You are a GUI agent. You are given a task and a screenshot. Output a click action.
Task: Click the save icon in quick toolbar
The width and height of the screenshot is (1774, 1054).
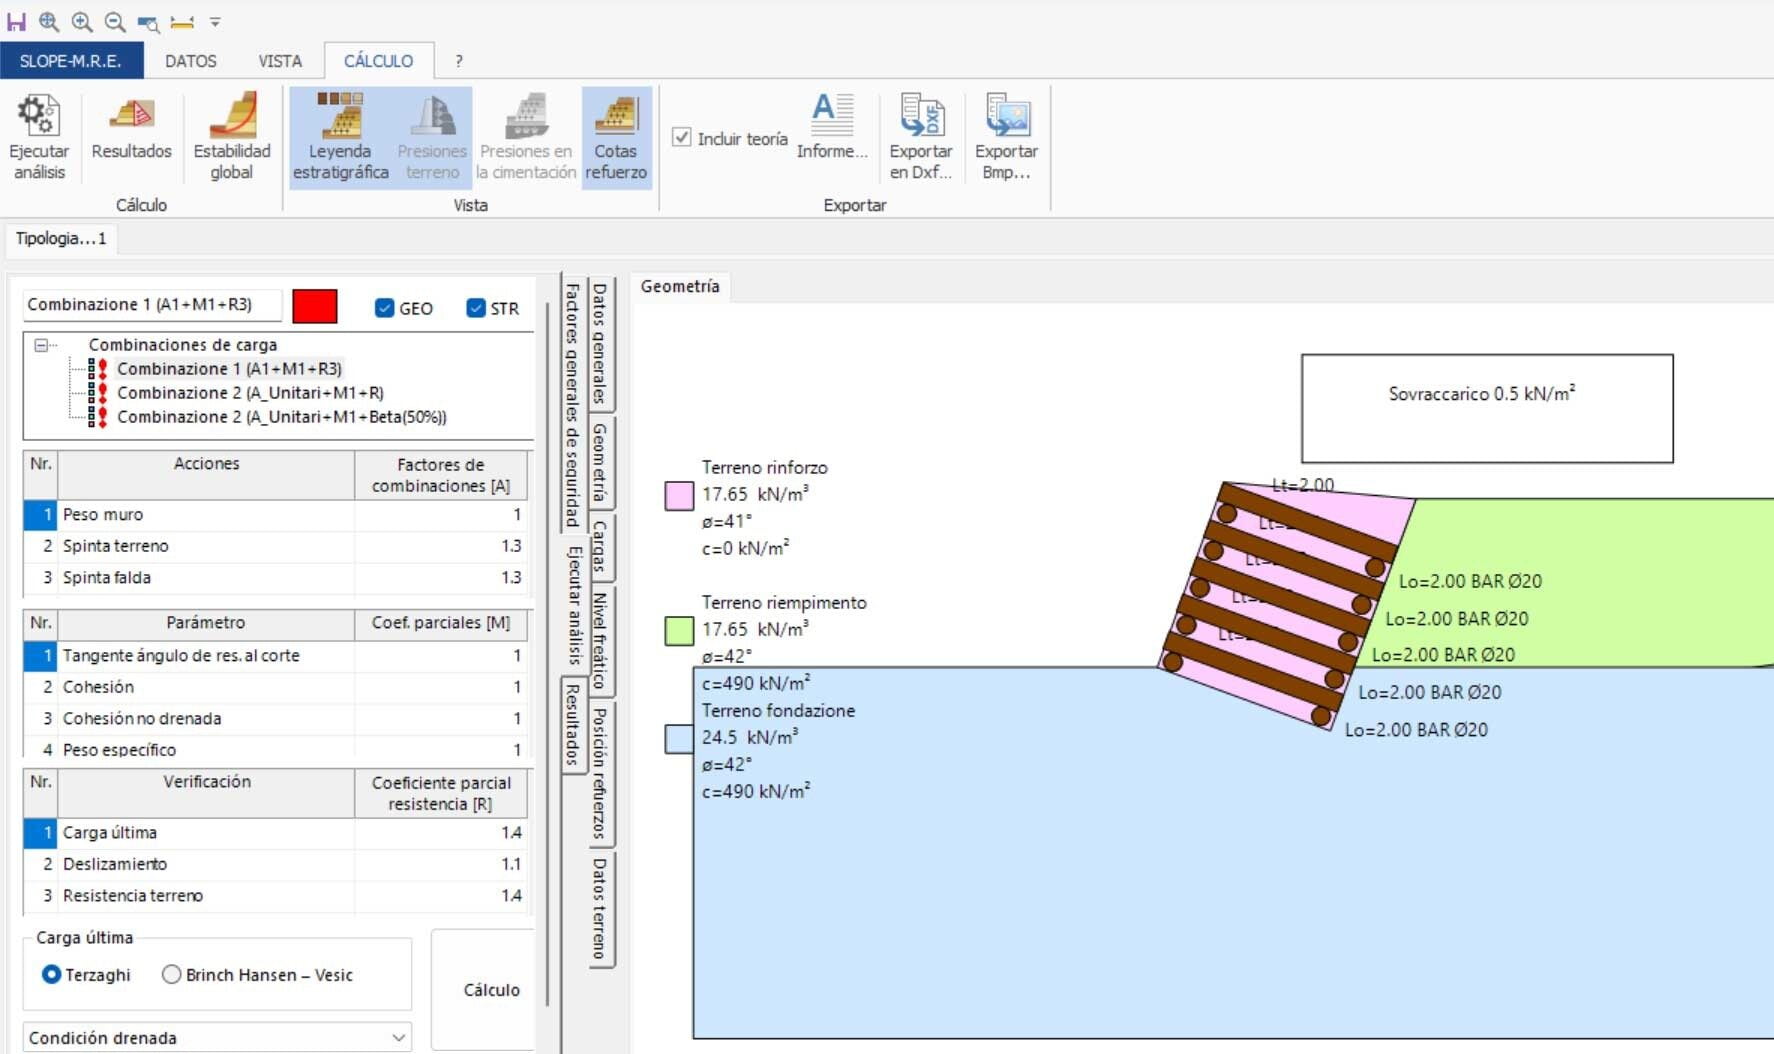pyautogui.click(x=16, y=21)
